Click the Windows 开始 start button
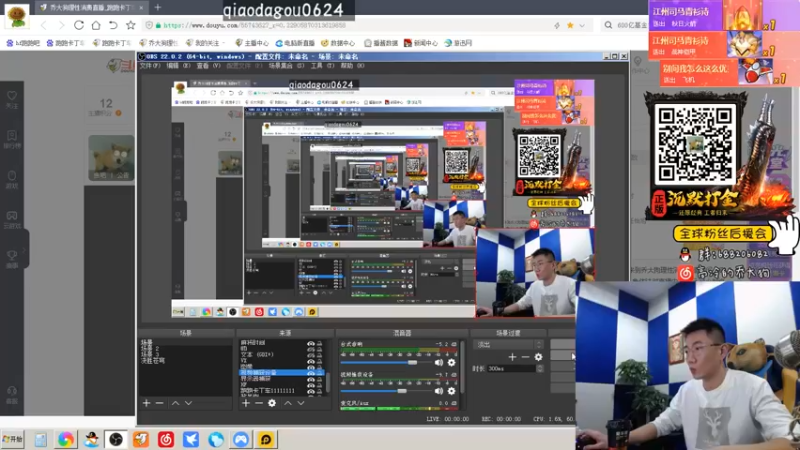800x450 pixels. [x=13, y=439]
